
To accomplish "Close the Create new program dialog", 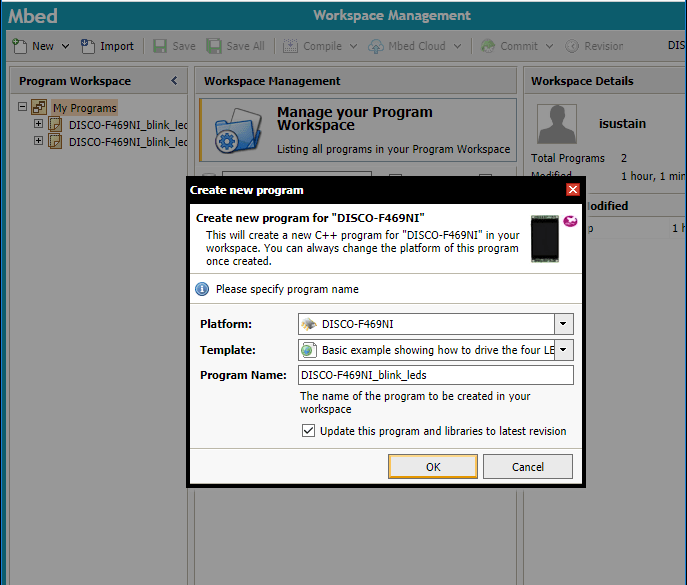I will pyautogui.click(x=573, y=190).
